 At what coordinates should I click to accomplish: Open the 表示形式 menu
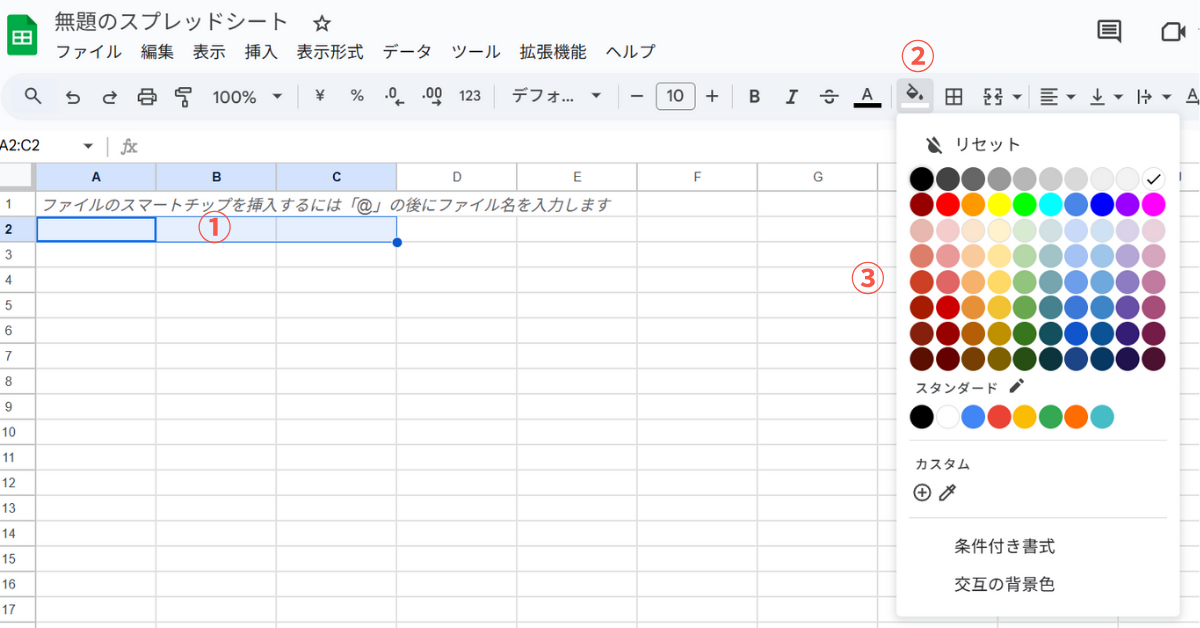[x=330, y=52]
